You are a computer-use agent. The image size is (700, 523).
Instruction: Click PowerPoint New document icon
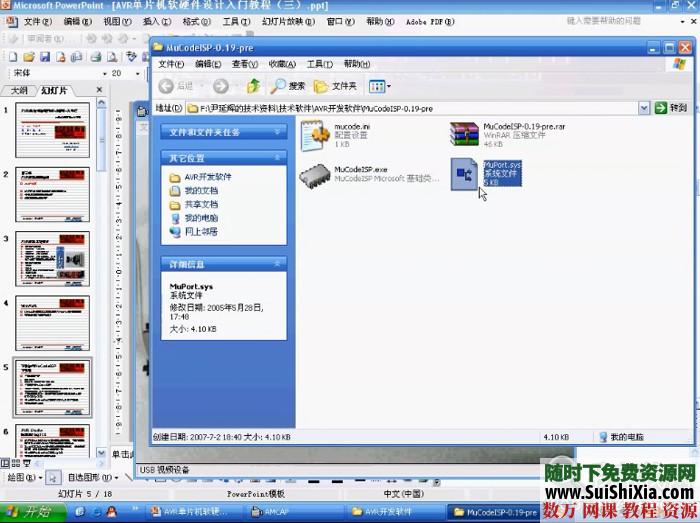click(x=13, y=57)
